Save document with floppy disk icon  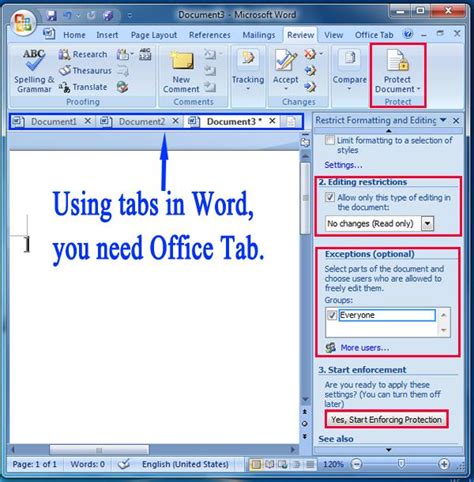tap(51, 15)
